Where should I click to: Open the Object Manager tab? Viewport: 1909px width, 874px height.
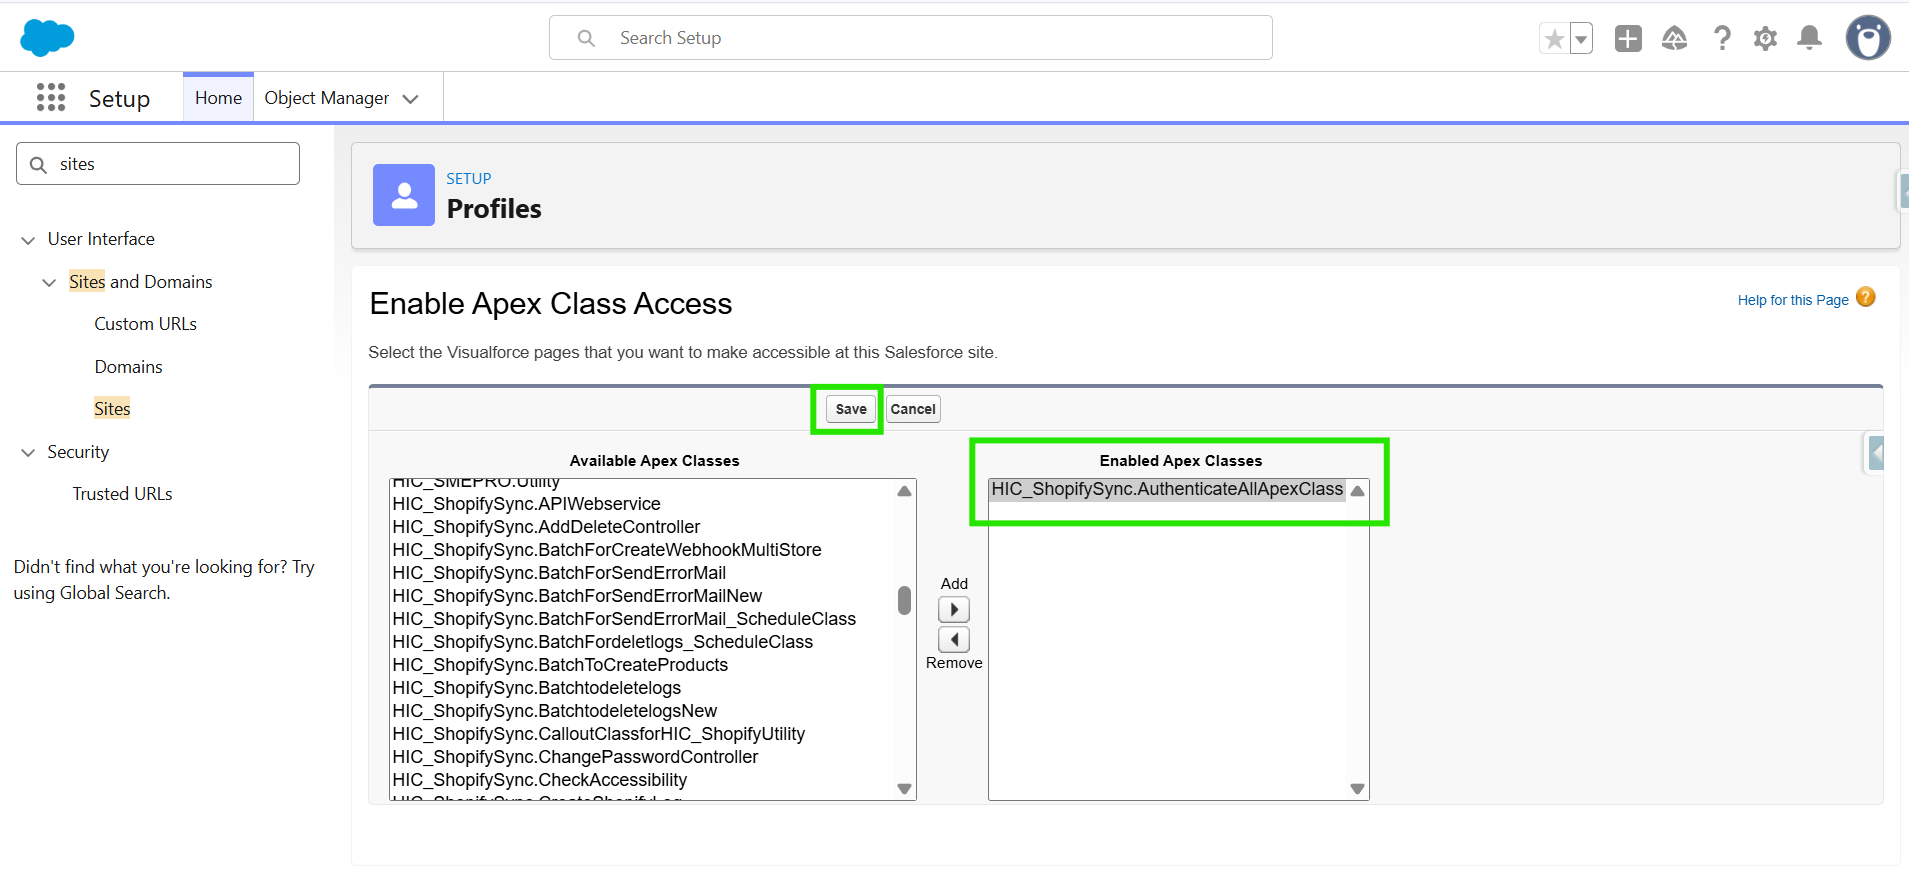pos(327,98)
